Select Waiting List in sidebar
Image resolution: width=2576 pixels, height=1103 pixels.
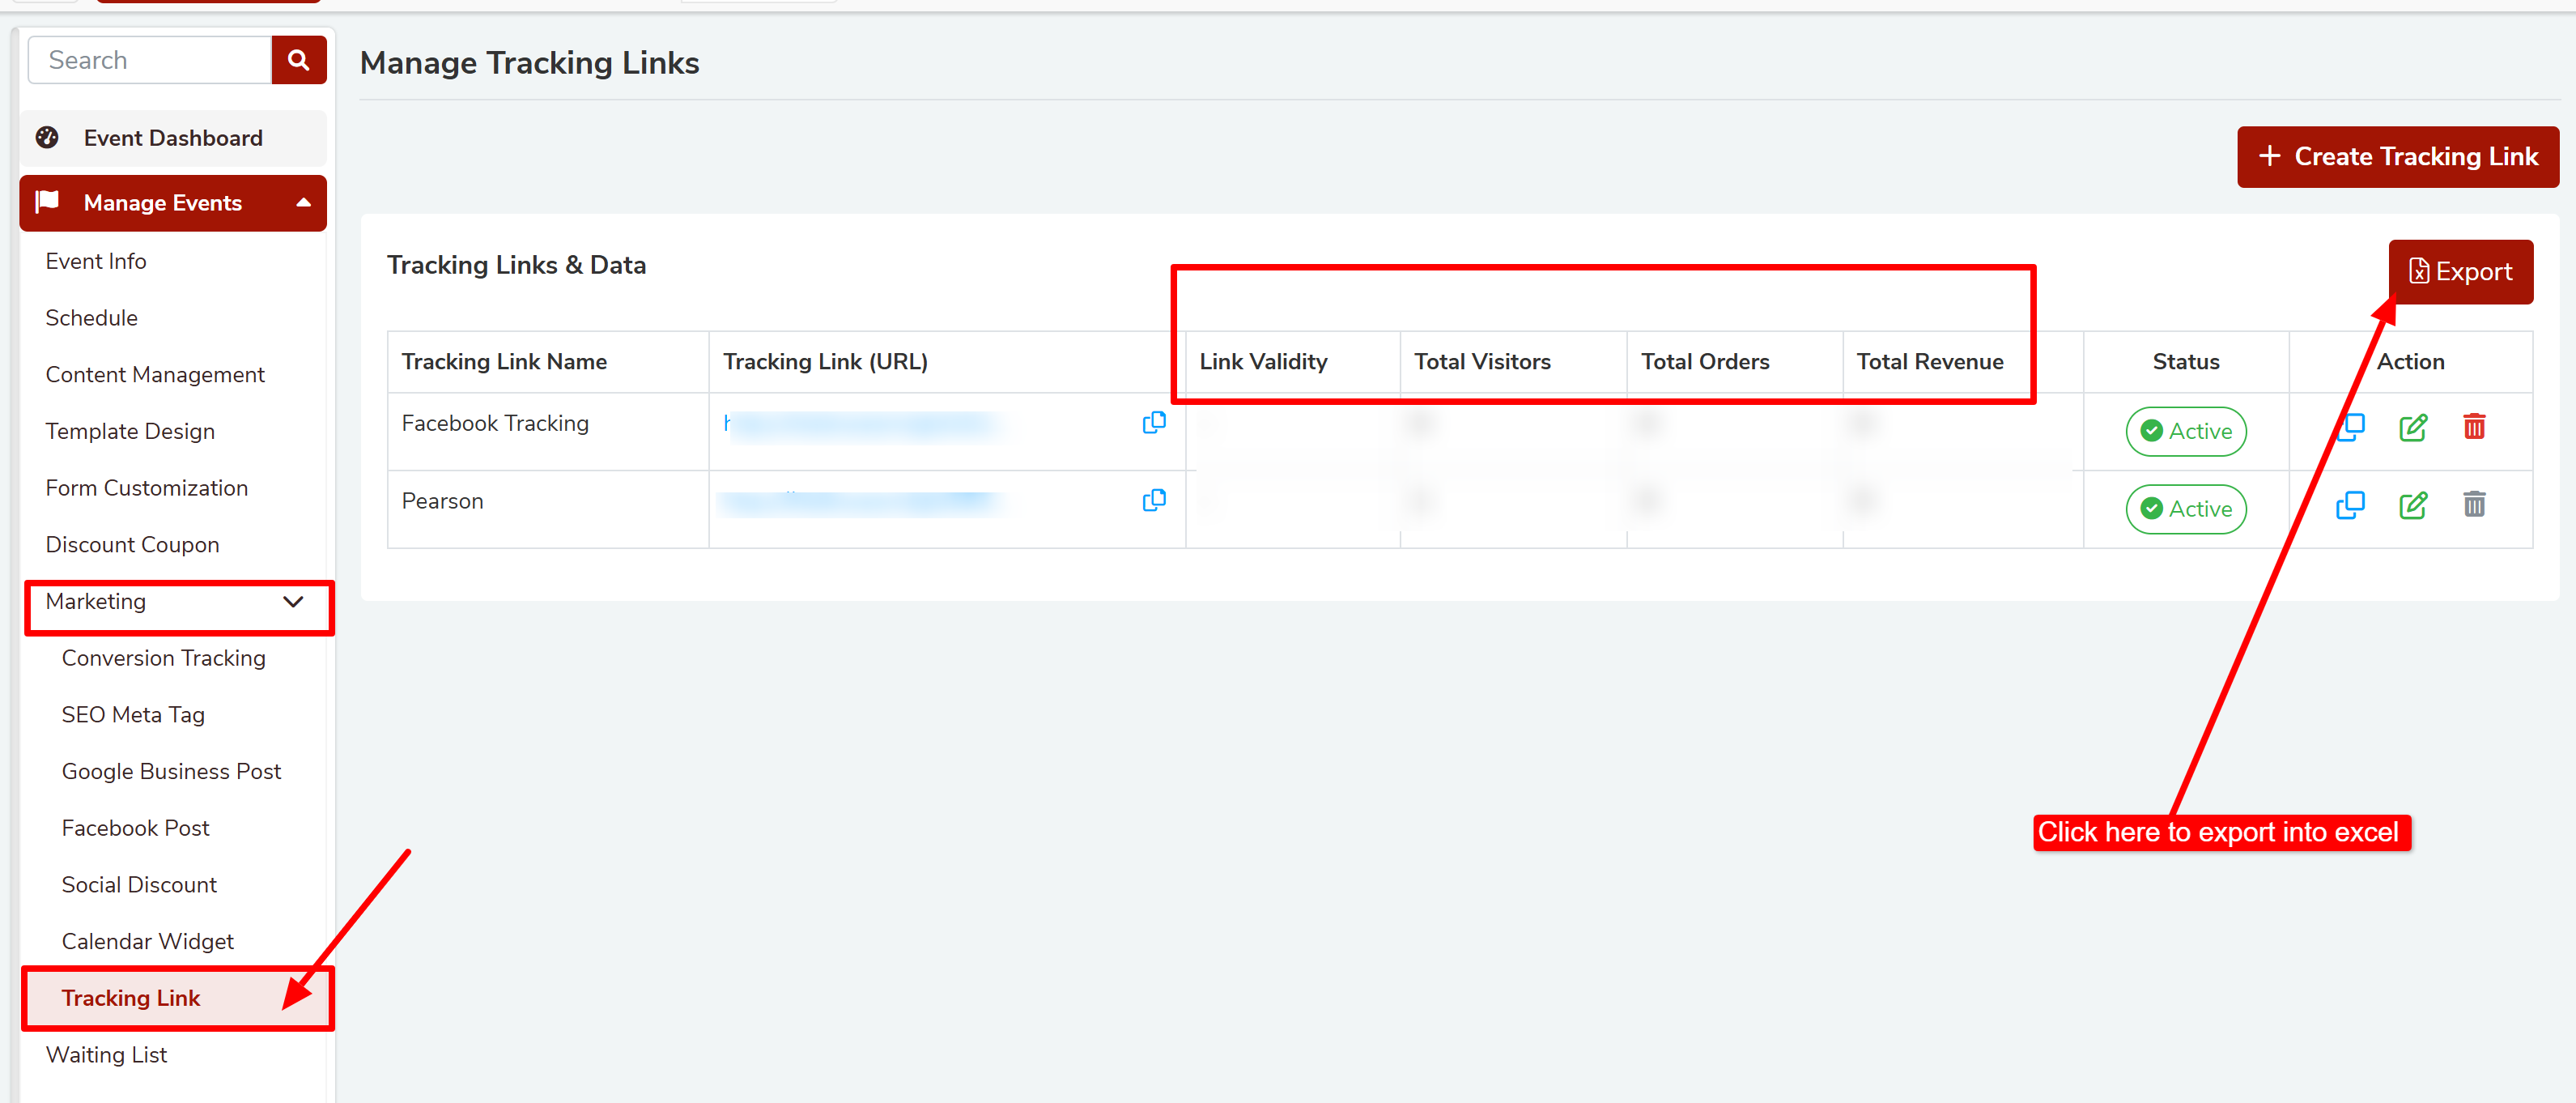(x=106, y=1055)
